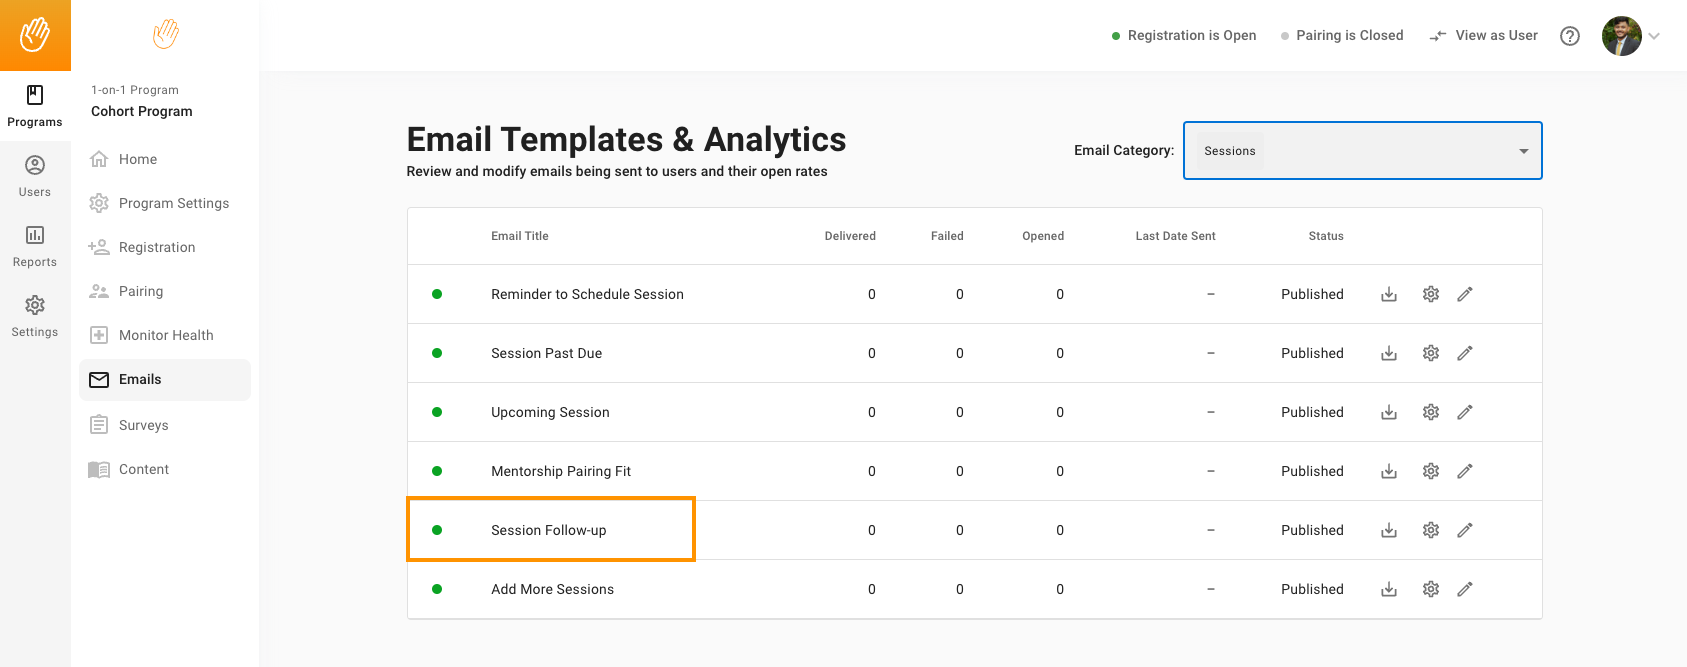1687x667 pixels.
Task: Click the Pairing is Closed status
Action: [1342, 36]
